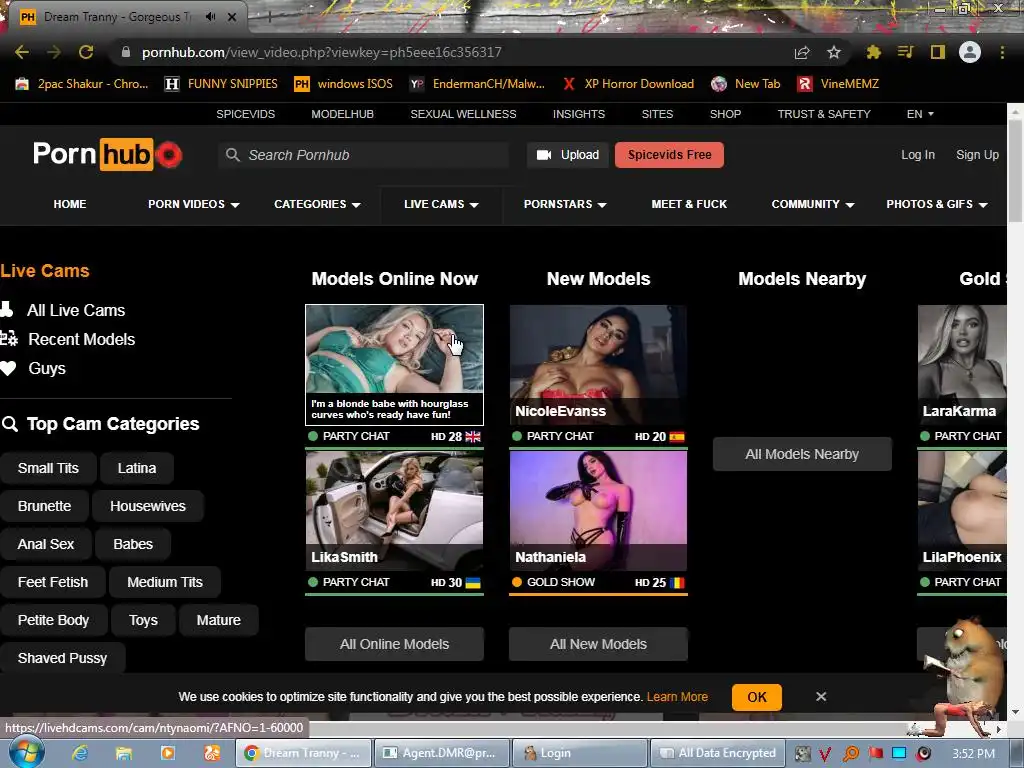Open the Extensions puzzle icon

[x=873, y=52]
